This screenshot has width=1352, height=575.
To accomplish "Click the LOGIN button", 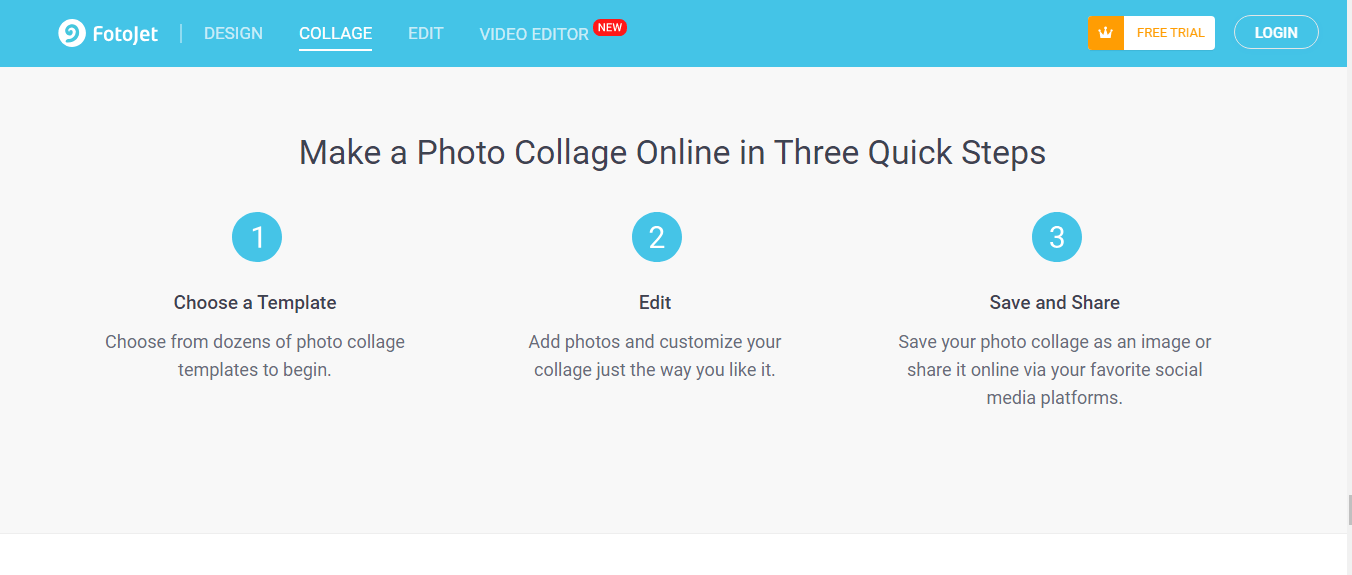I will coord(1276,32).
